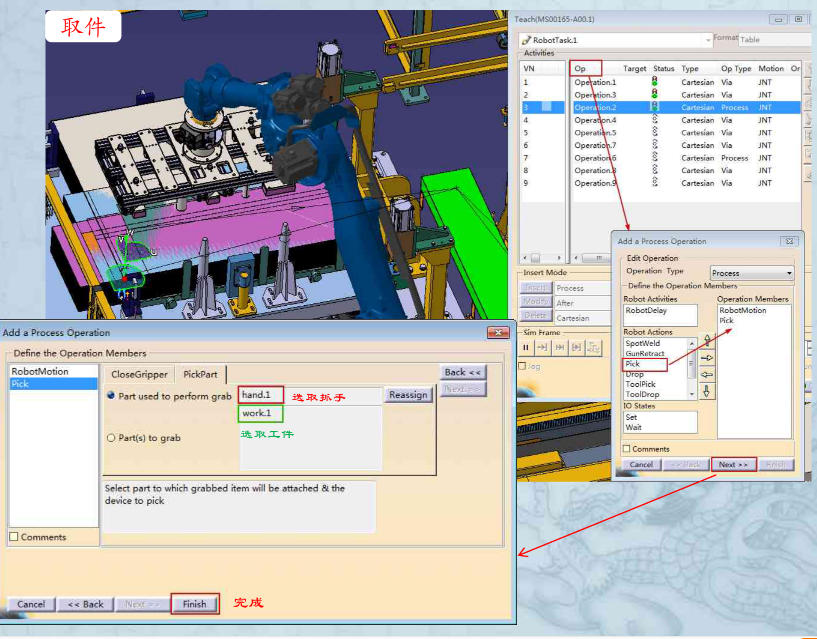This screenshot has height=639, width=817.
Task: Click the up arrow to move member up
Action: pos(707,341)
